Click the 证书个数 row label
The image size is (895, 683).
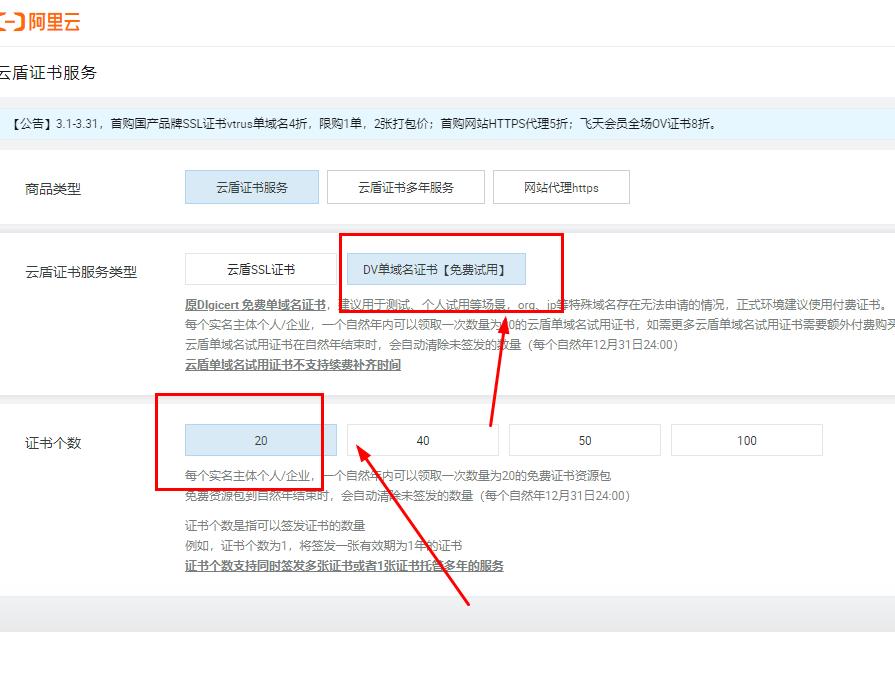(53, 443)
